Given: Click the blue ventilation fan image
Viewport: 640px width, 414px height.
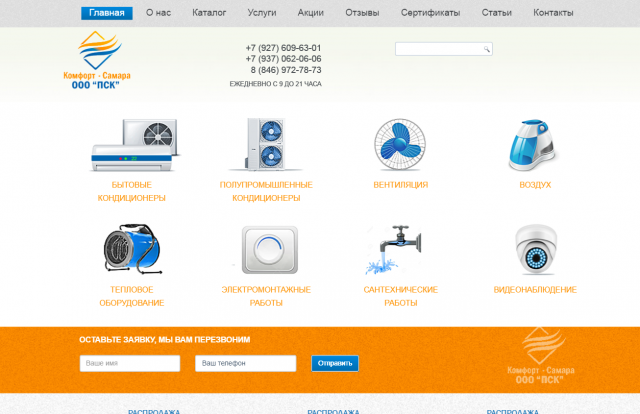Looking at the screenshot, I should click(400, 144).
